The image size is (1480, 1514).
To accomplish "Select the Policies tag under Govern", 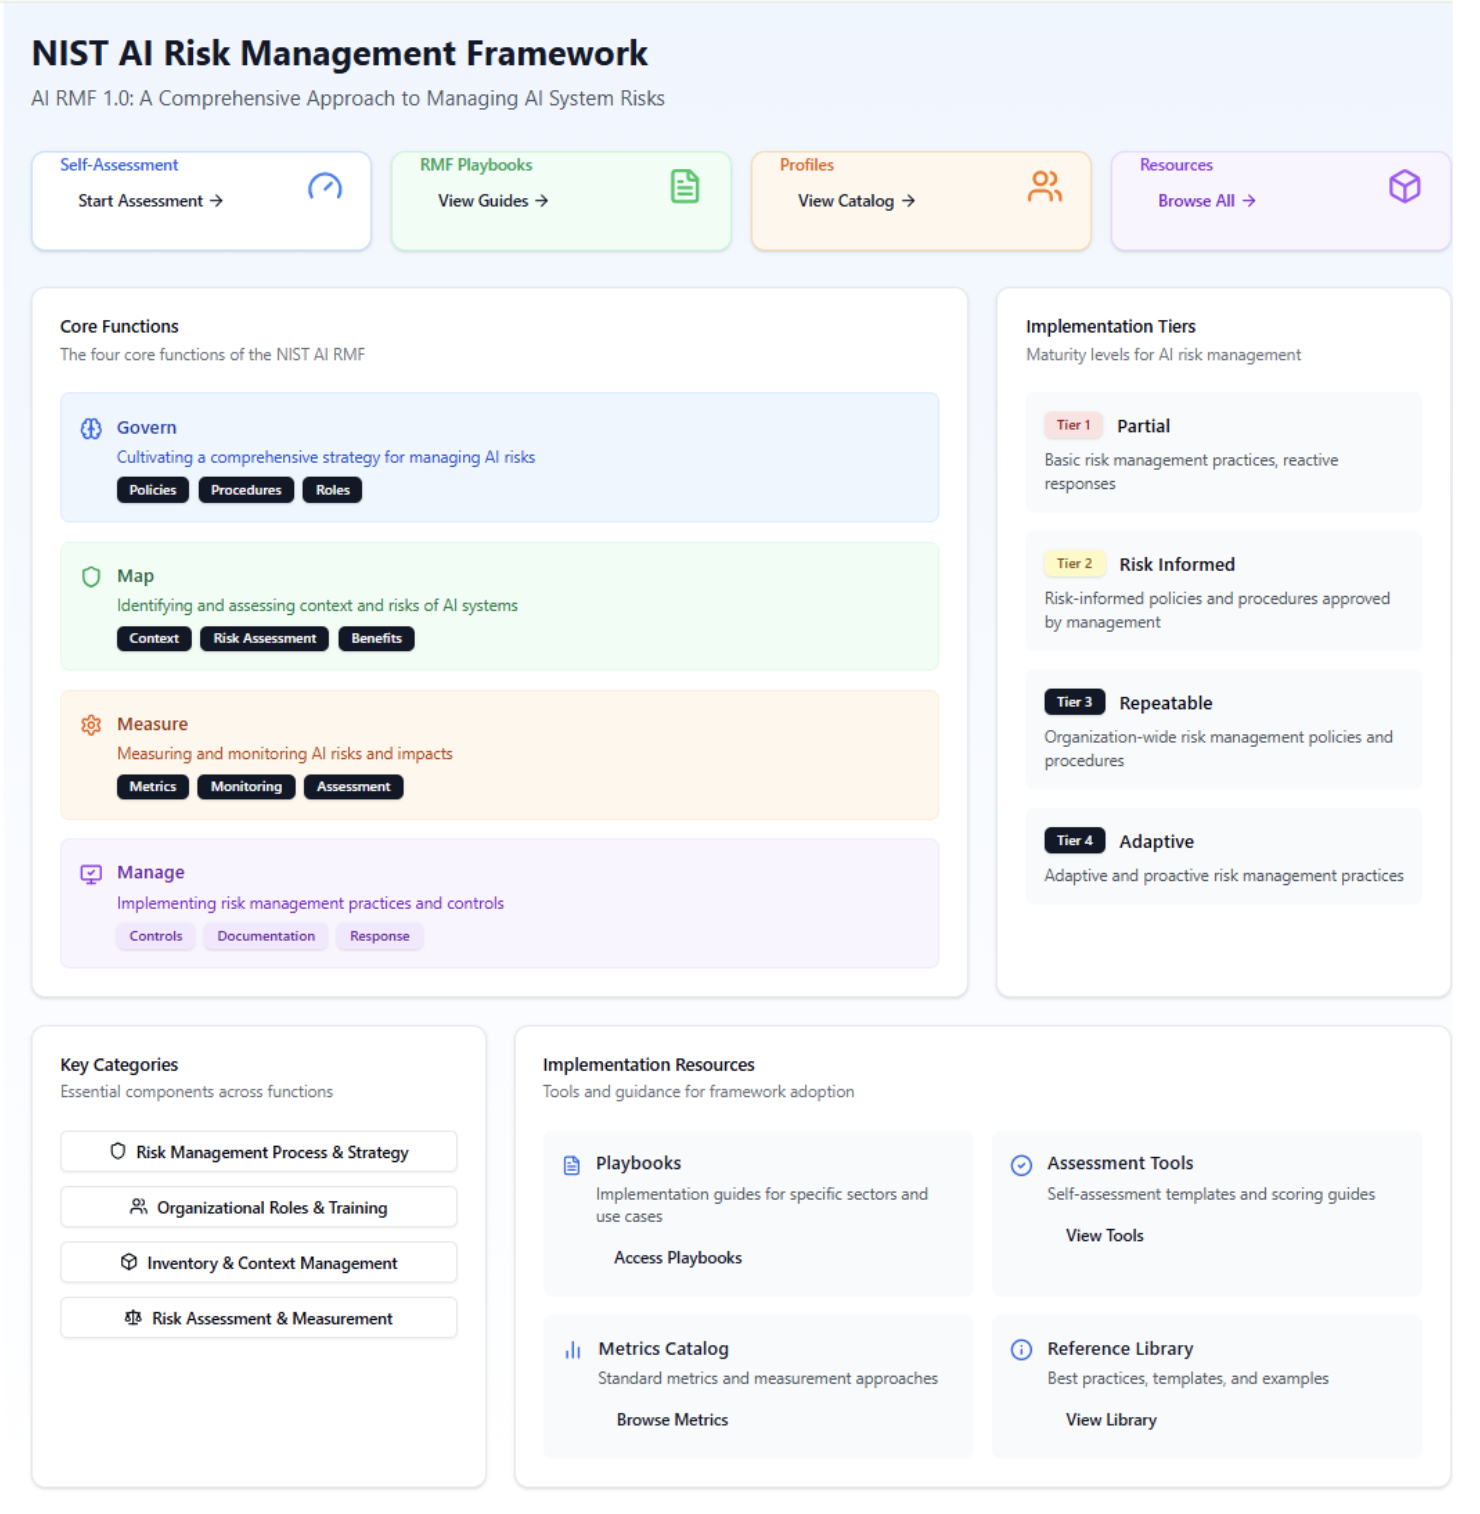I will [153, 490].
